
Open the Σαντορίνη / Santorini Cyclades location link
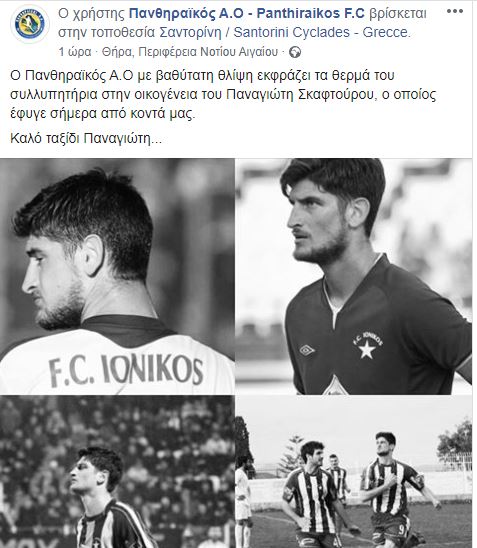point(285,32)
